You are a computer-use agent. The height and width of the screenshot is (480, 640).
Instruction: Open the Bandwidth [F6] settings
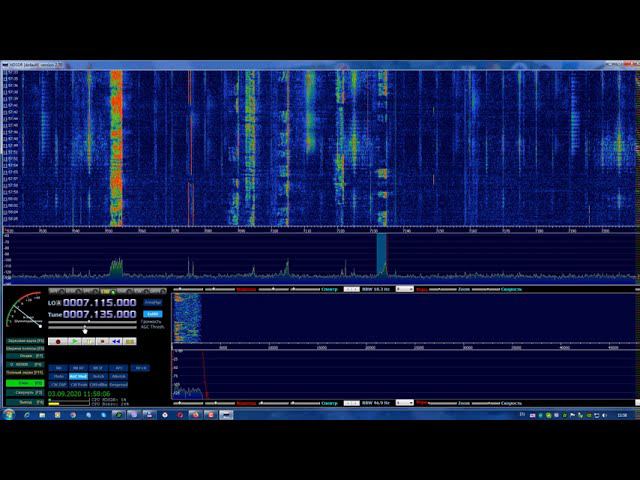click(25, 349)
